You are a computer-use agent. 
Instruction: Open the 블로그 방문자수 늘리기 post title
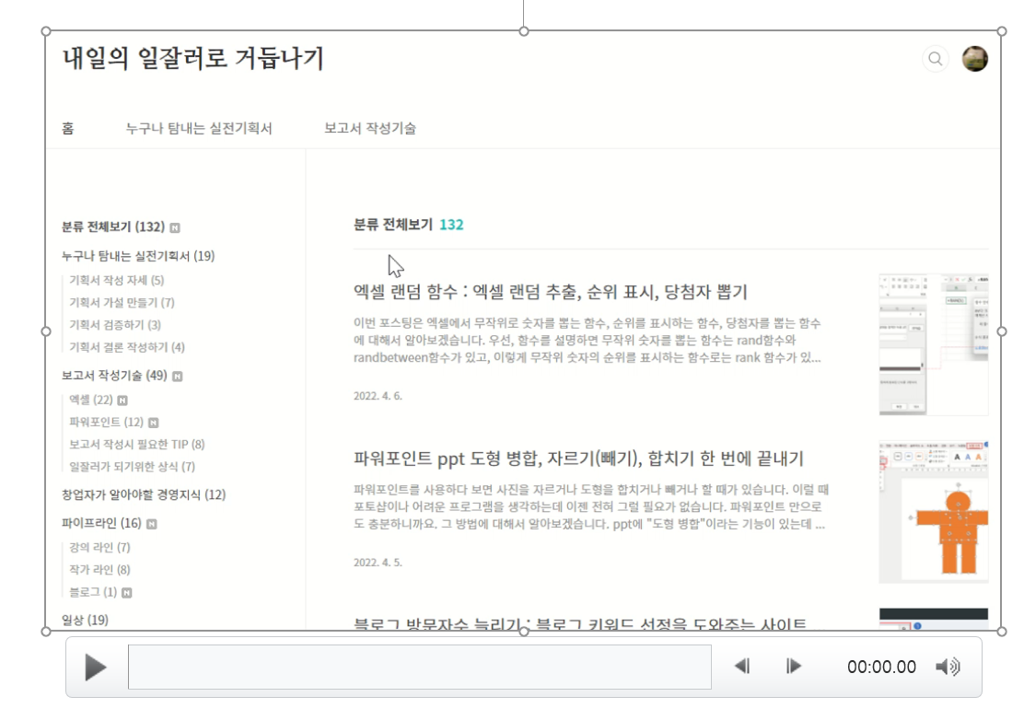579,624
